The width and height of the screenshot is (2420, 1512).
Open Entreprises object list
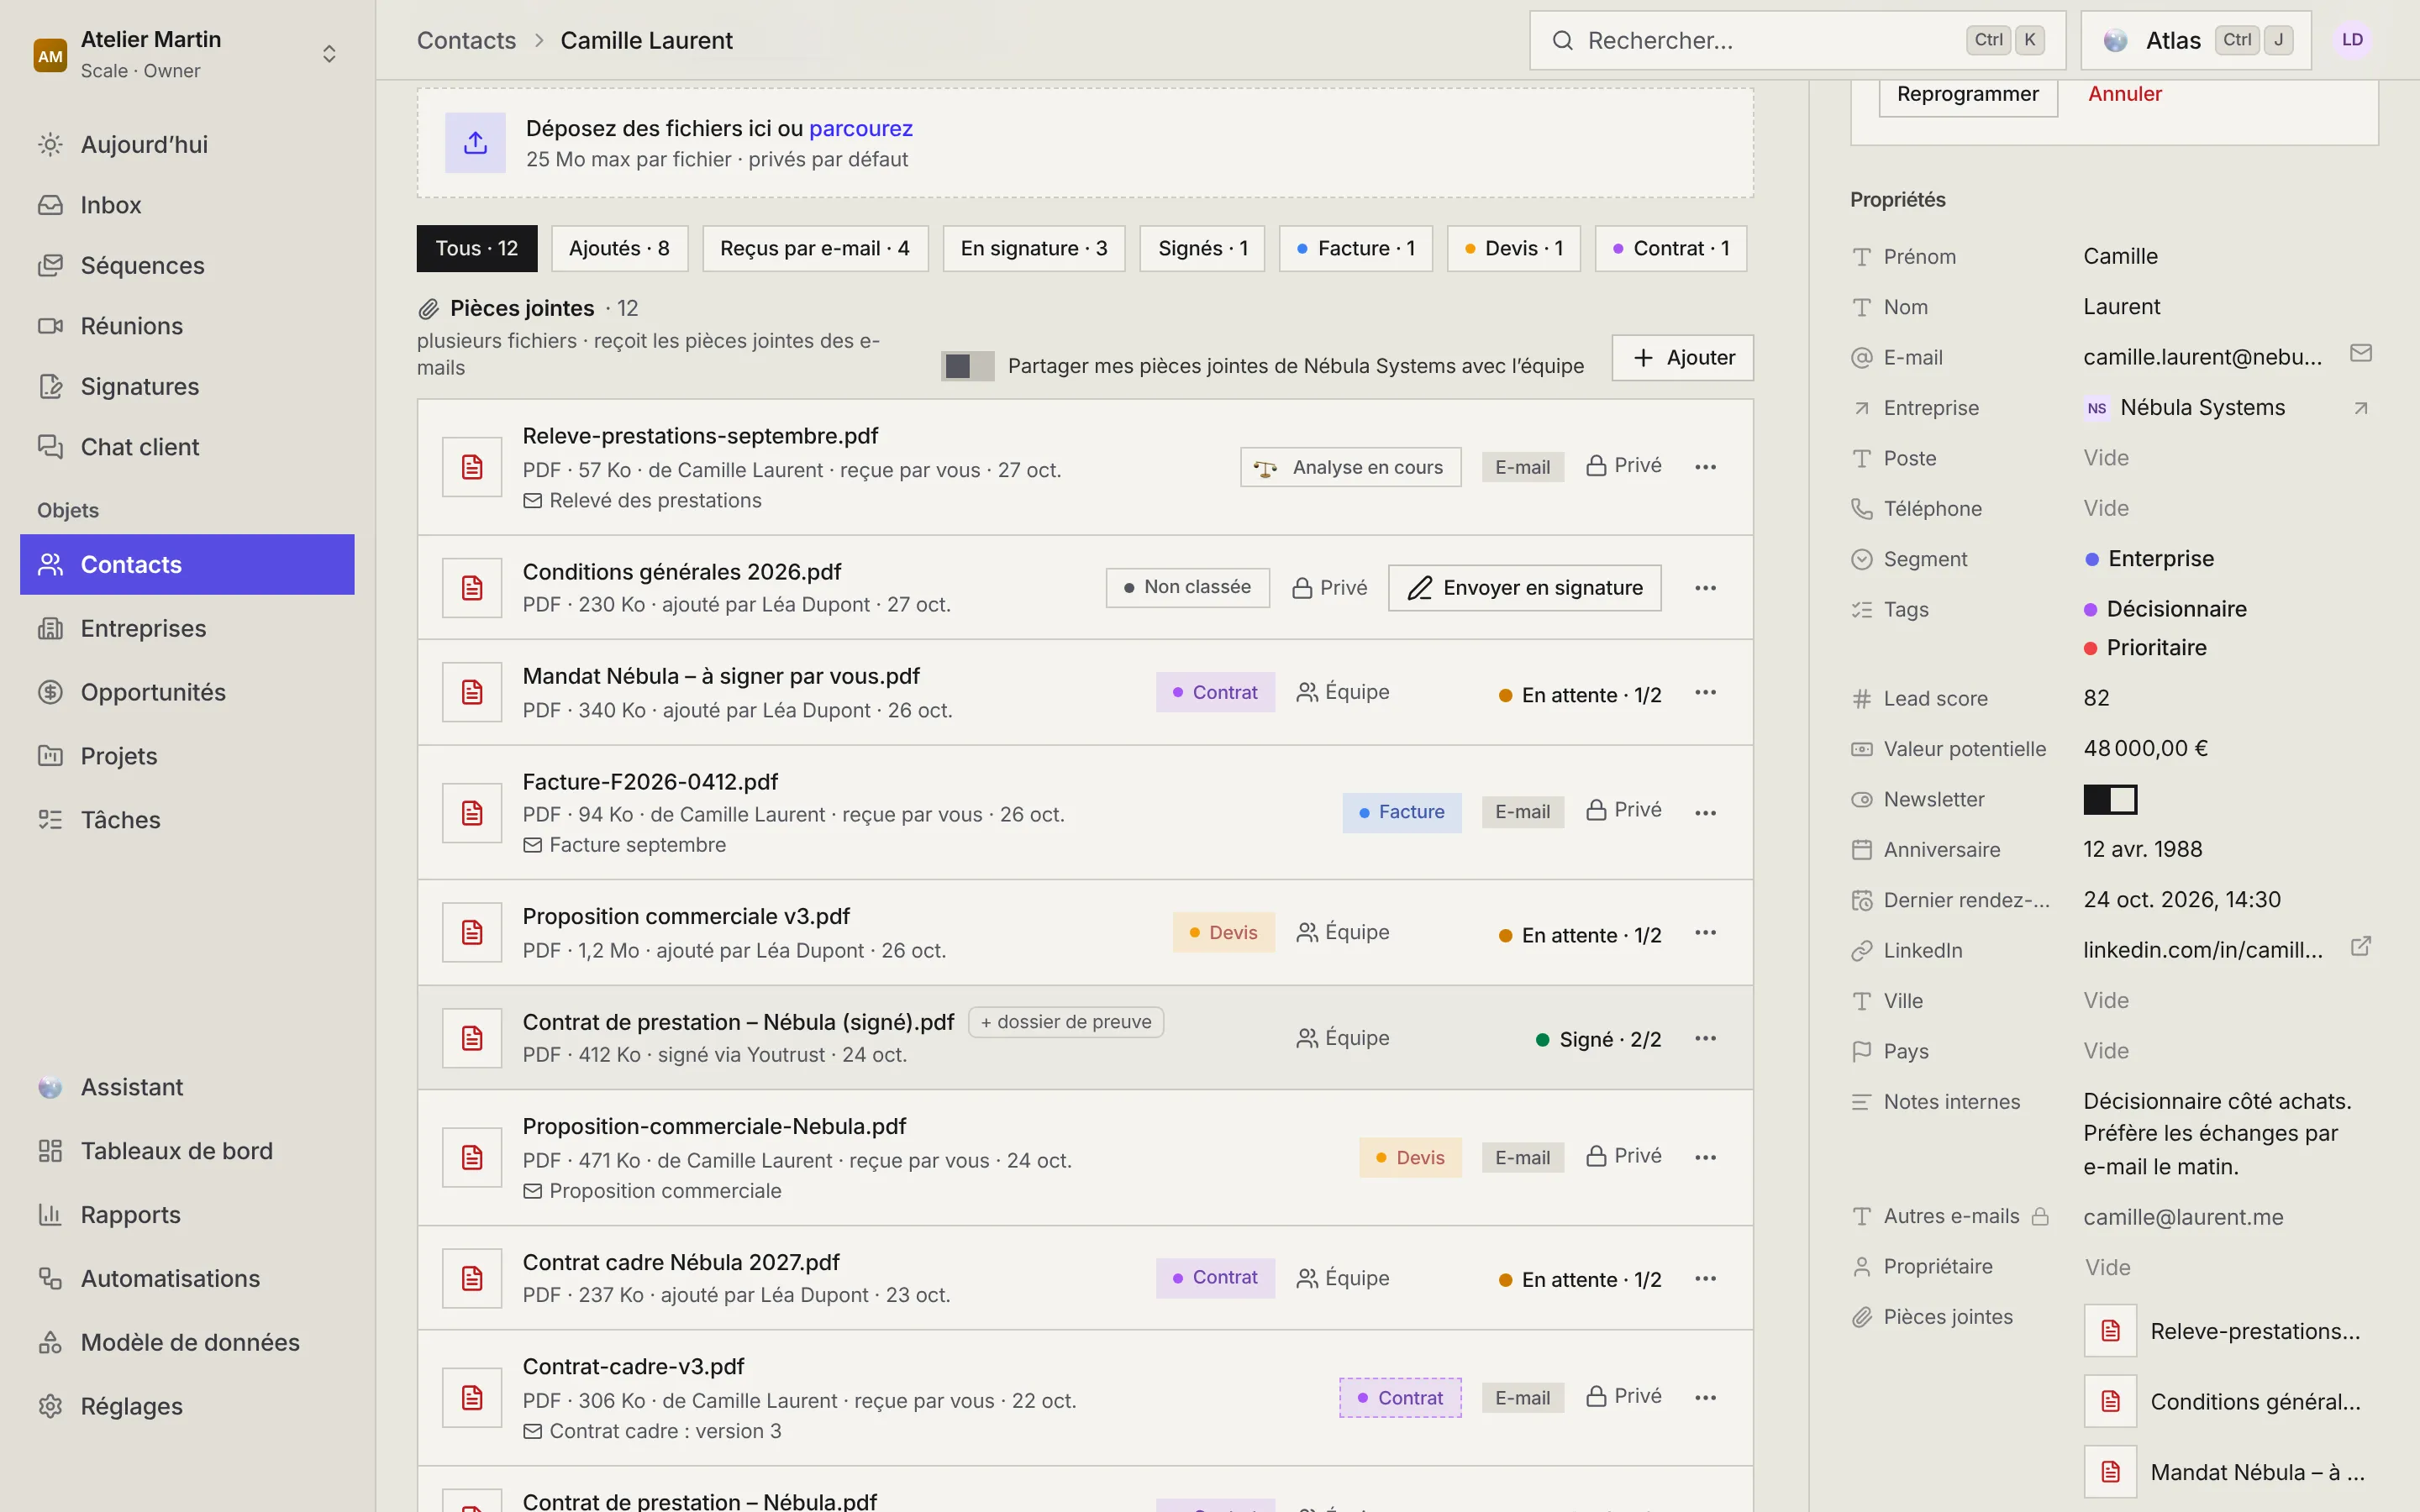click(x=187, y=628)
